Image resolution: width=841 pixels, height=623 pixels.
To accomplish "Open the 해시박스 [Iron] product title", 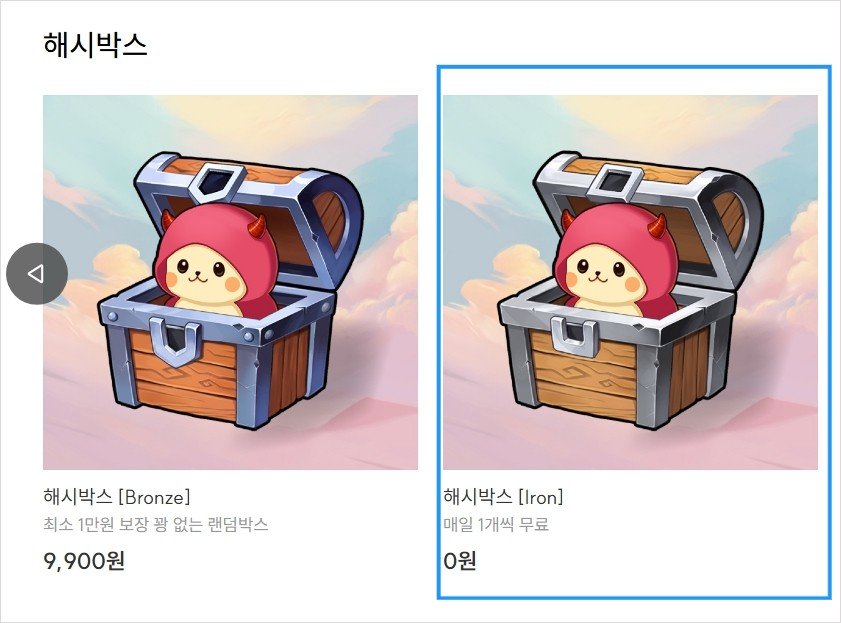I will (503, 496).
